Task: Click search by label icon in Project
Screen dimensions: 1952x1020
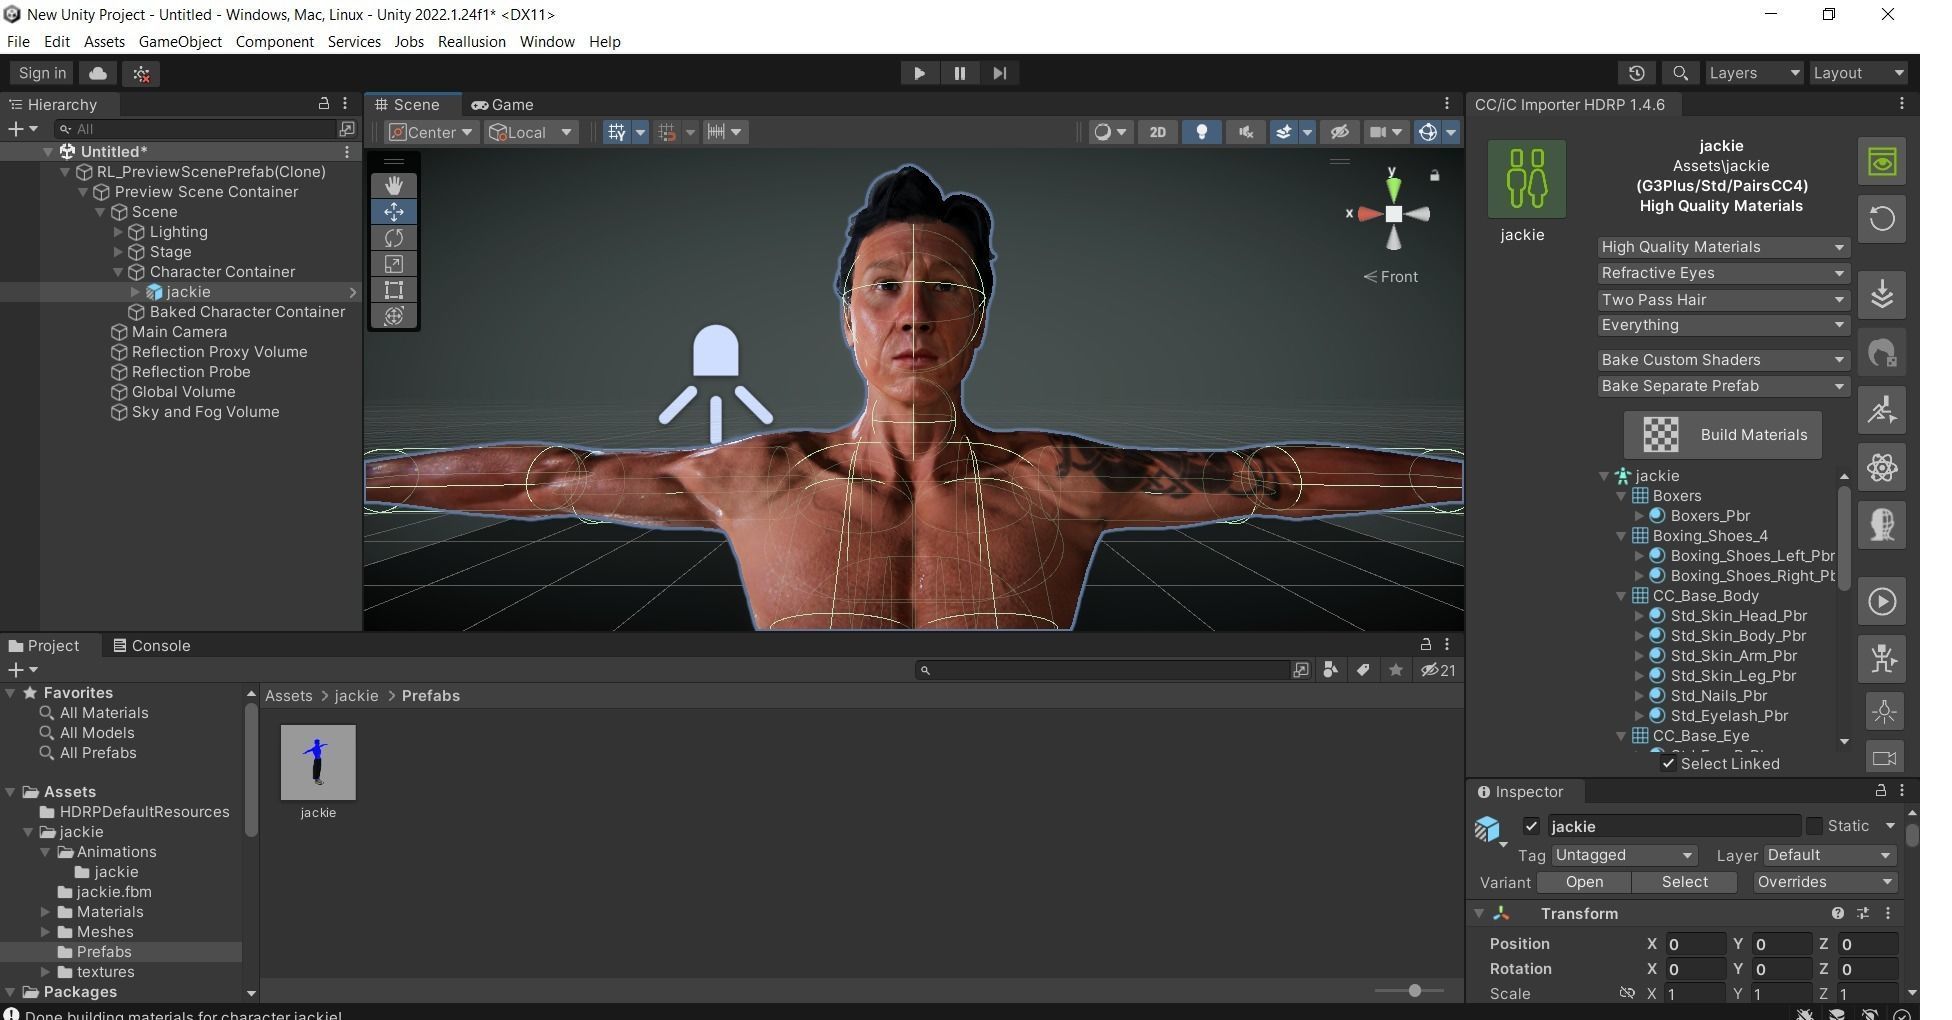Action: click(1363, 670)
